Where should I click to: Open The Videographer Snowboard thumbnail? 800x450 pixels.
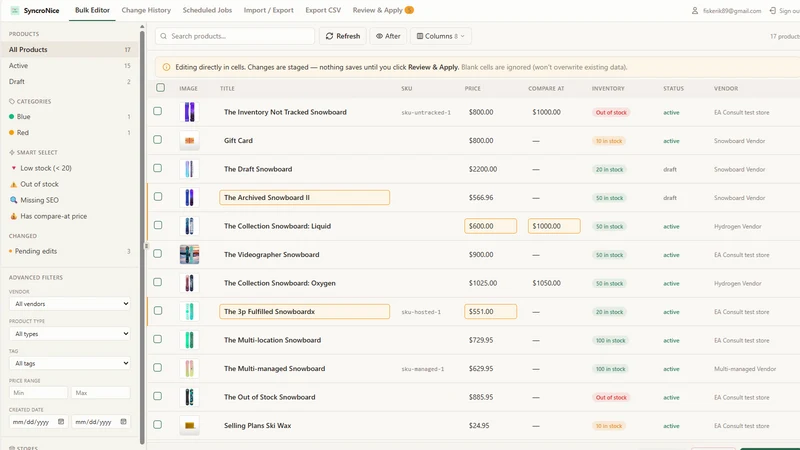pos(189,255)
